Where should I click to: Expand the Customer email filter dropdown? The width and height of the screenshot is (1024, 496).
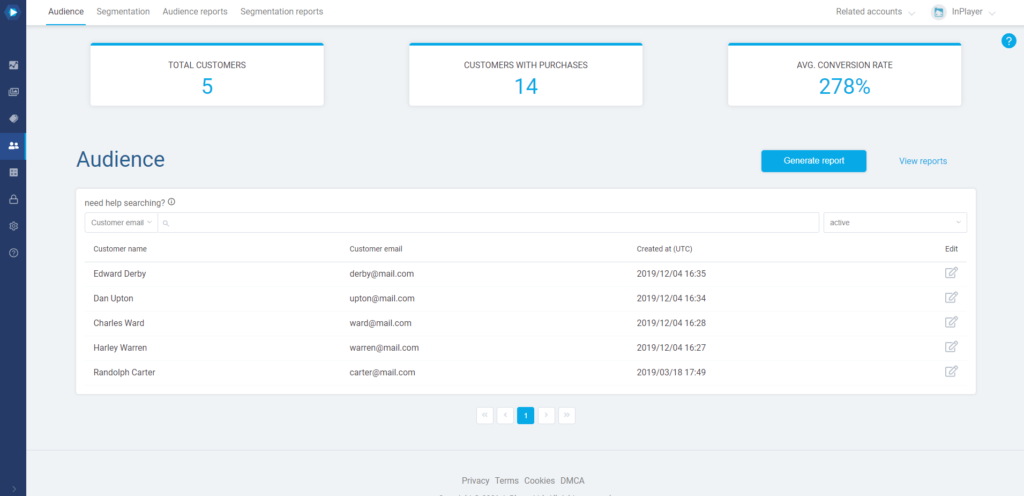click(121, 222)
